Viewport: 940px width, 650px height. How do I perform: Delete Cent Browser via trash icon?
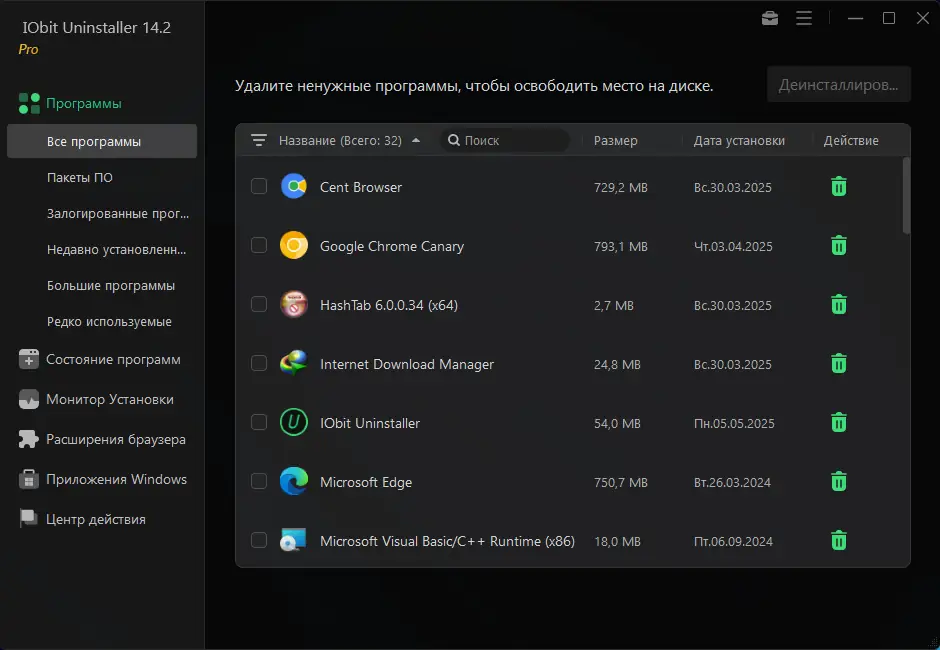(838, 186)
